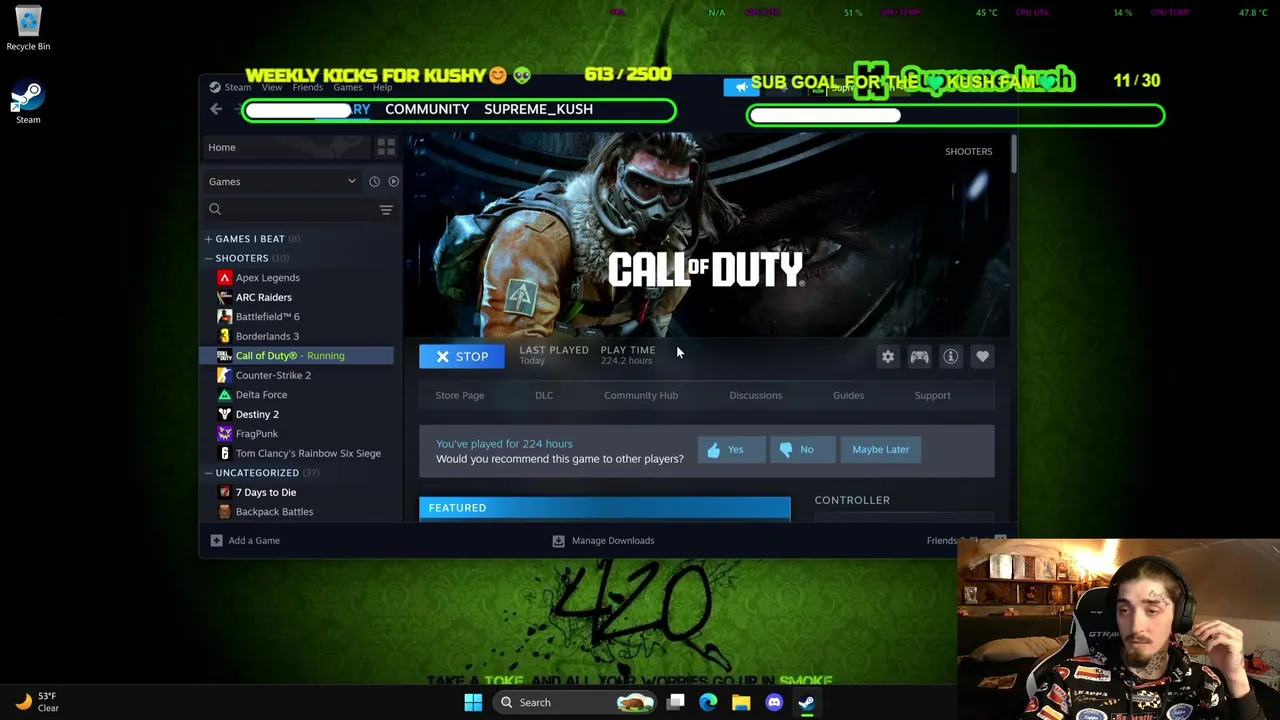This screenshot has height=720, width=1280.
Task: Open Manage Downloads at the bottom
Action: click(x=604, y=541)
